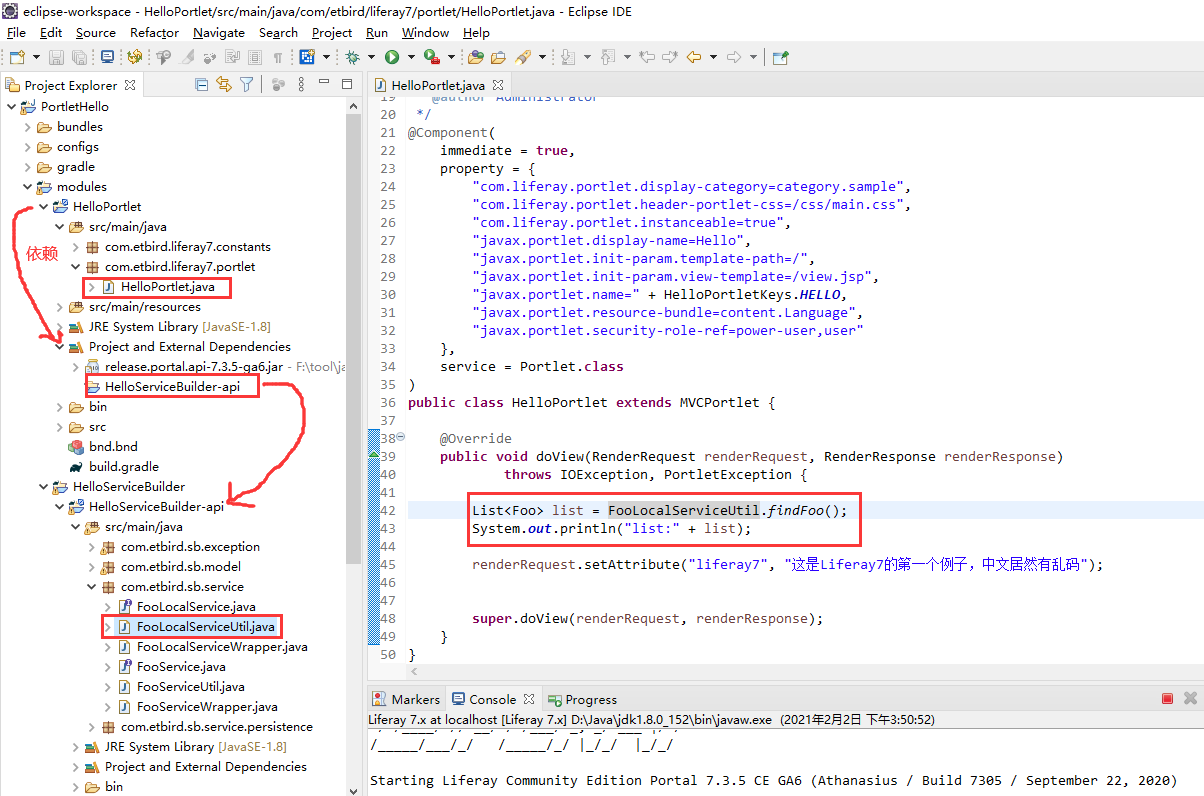Screen dimensions: 1204x796
Task: Click the Forward navigation arrow icon
Action: [x=733, y=57]
